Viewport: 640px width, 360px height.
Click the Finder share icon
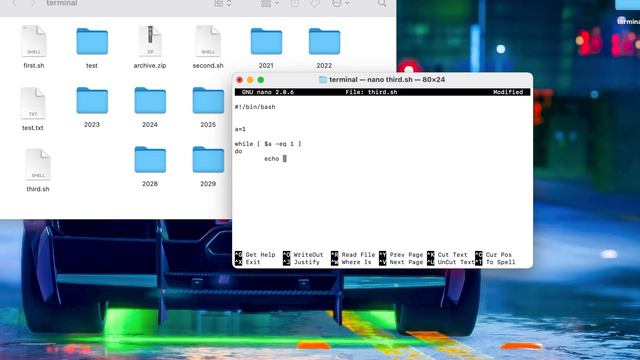click(294, 3)
